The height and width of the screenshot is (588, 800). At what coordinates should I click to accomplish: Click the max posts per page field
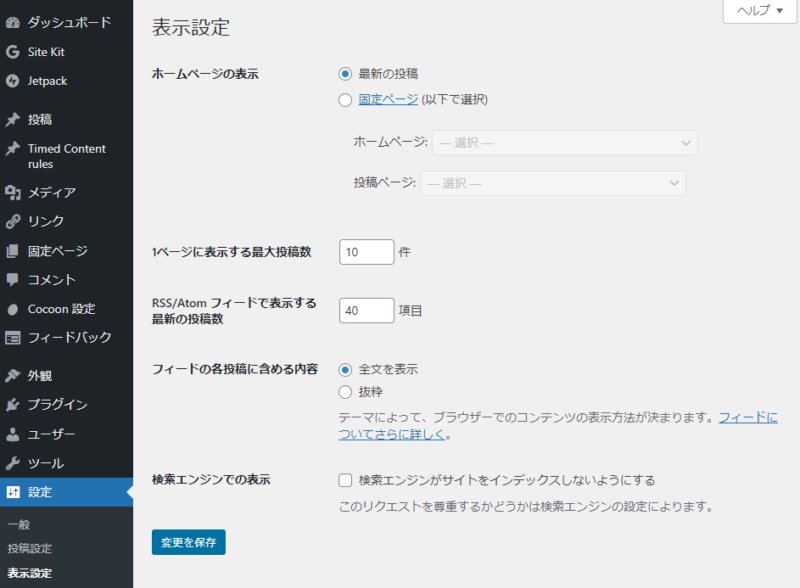coord(367,252)
